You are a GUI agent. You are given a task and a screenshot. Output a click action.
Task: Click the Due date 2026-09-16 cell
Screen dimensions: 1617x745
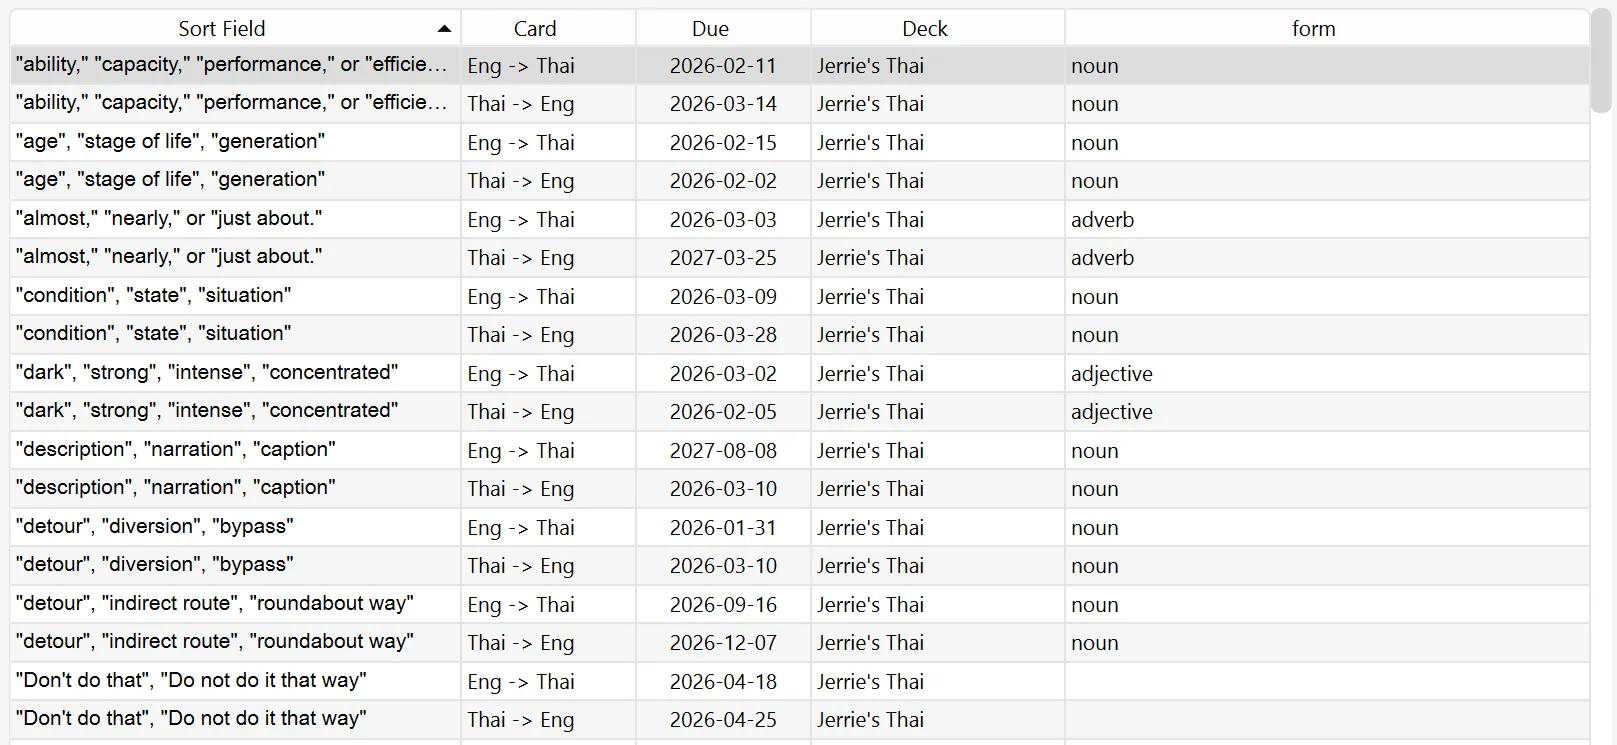pos(722,605)
